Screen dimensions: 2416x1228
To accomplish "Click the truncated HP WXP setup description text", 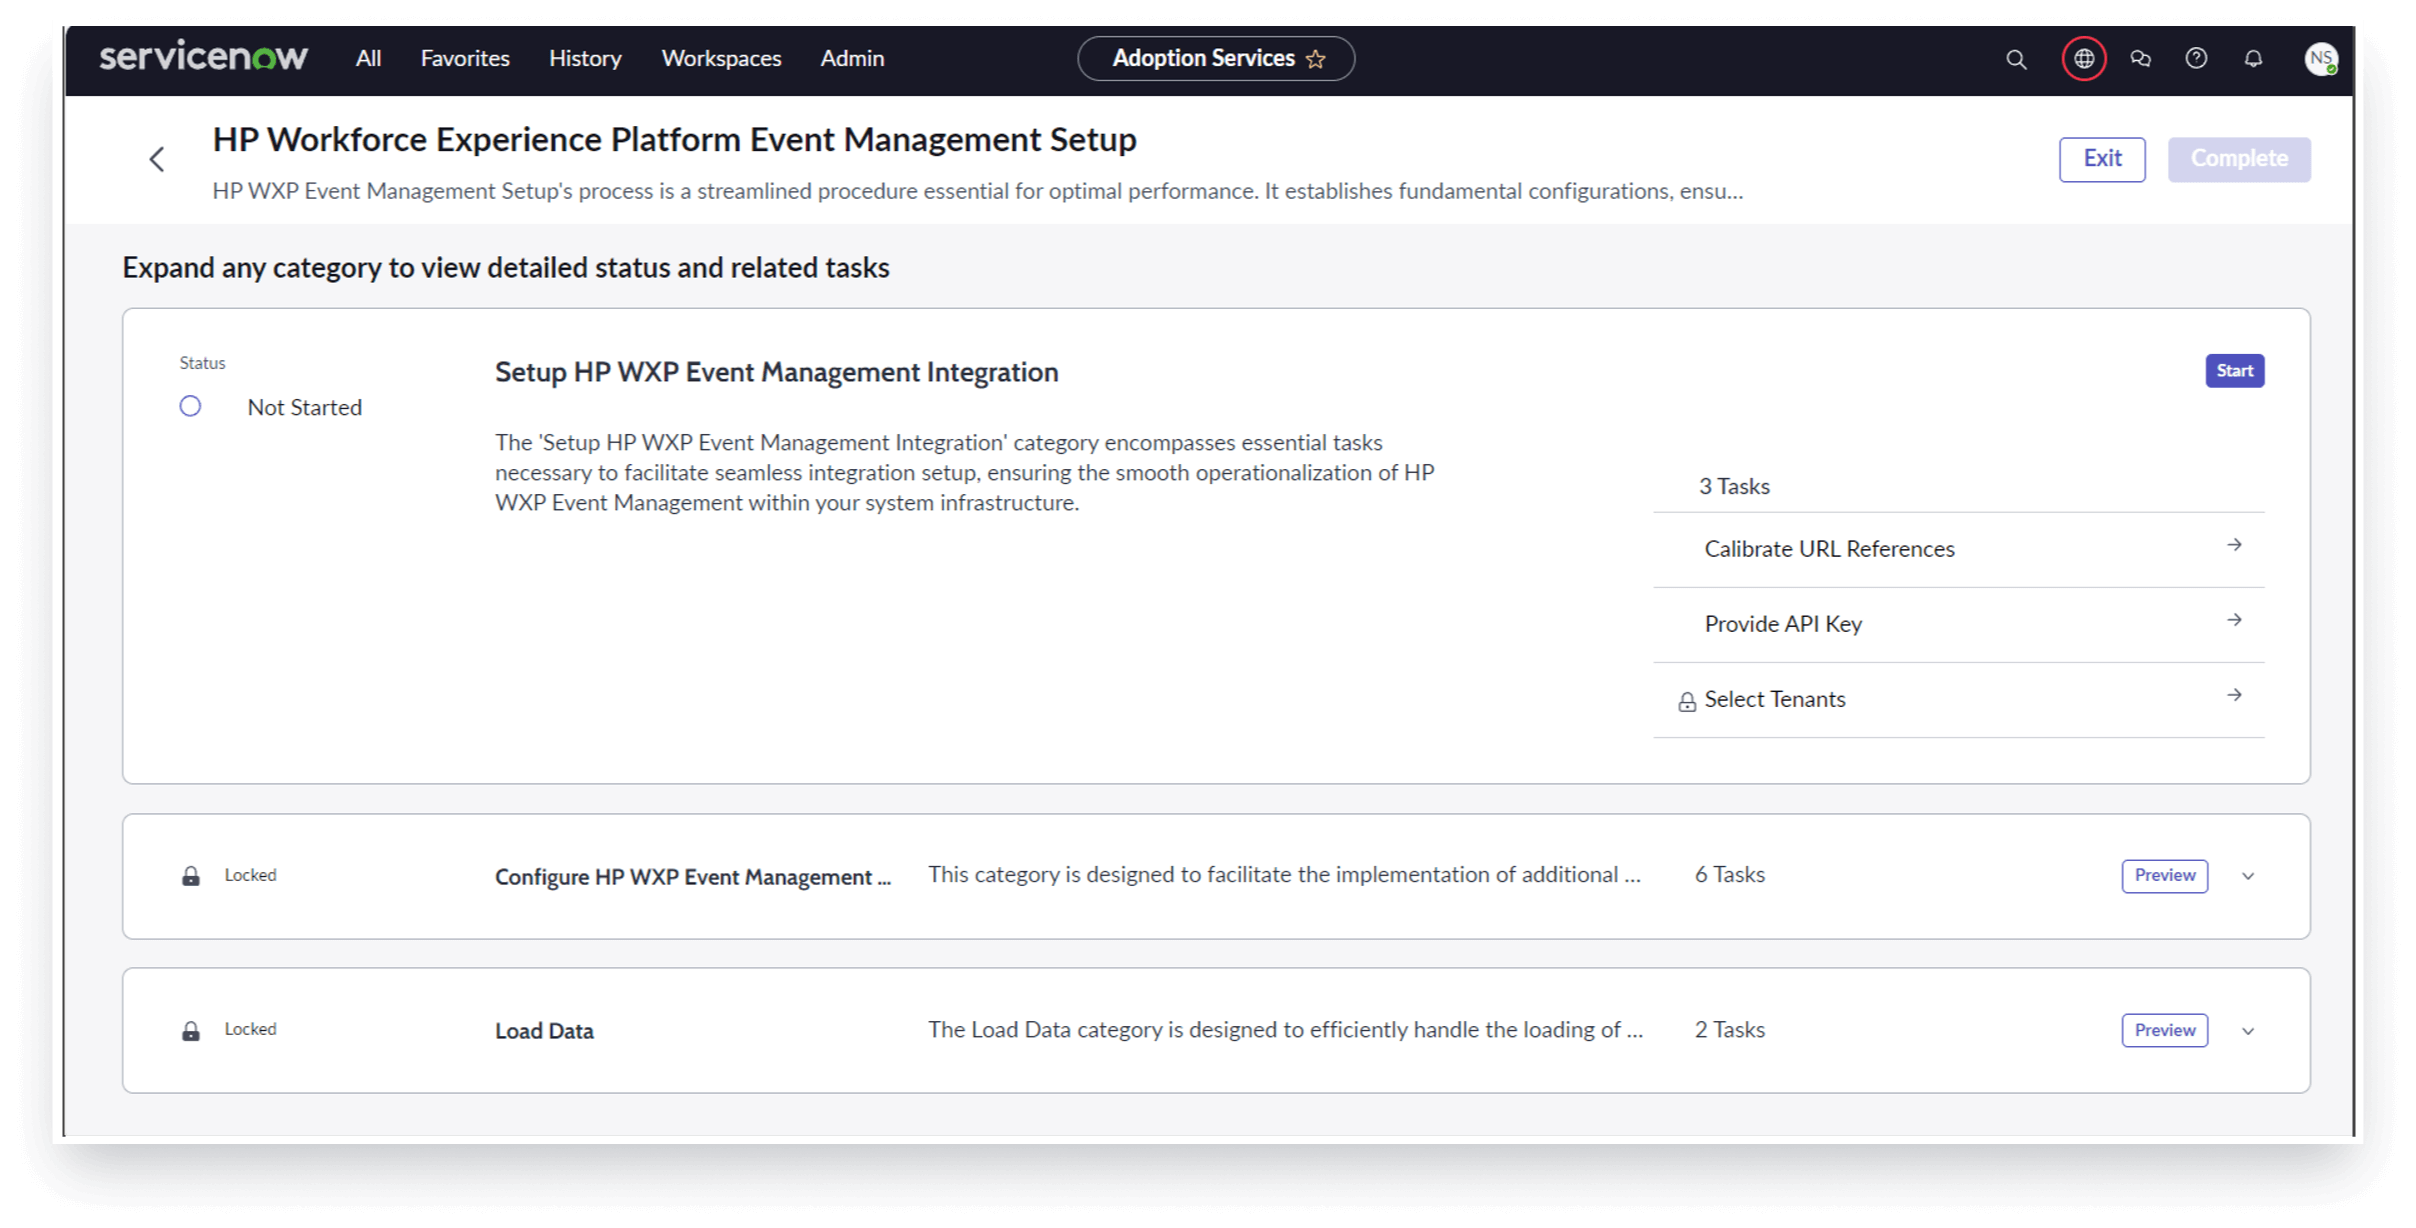I will pos(977,191).
